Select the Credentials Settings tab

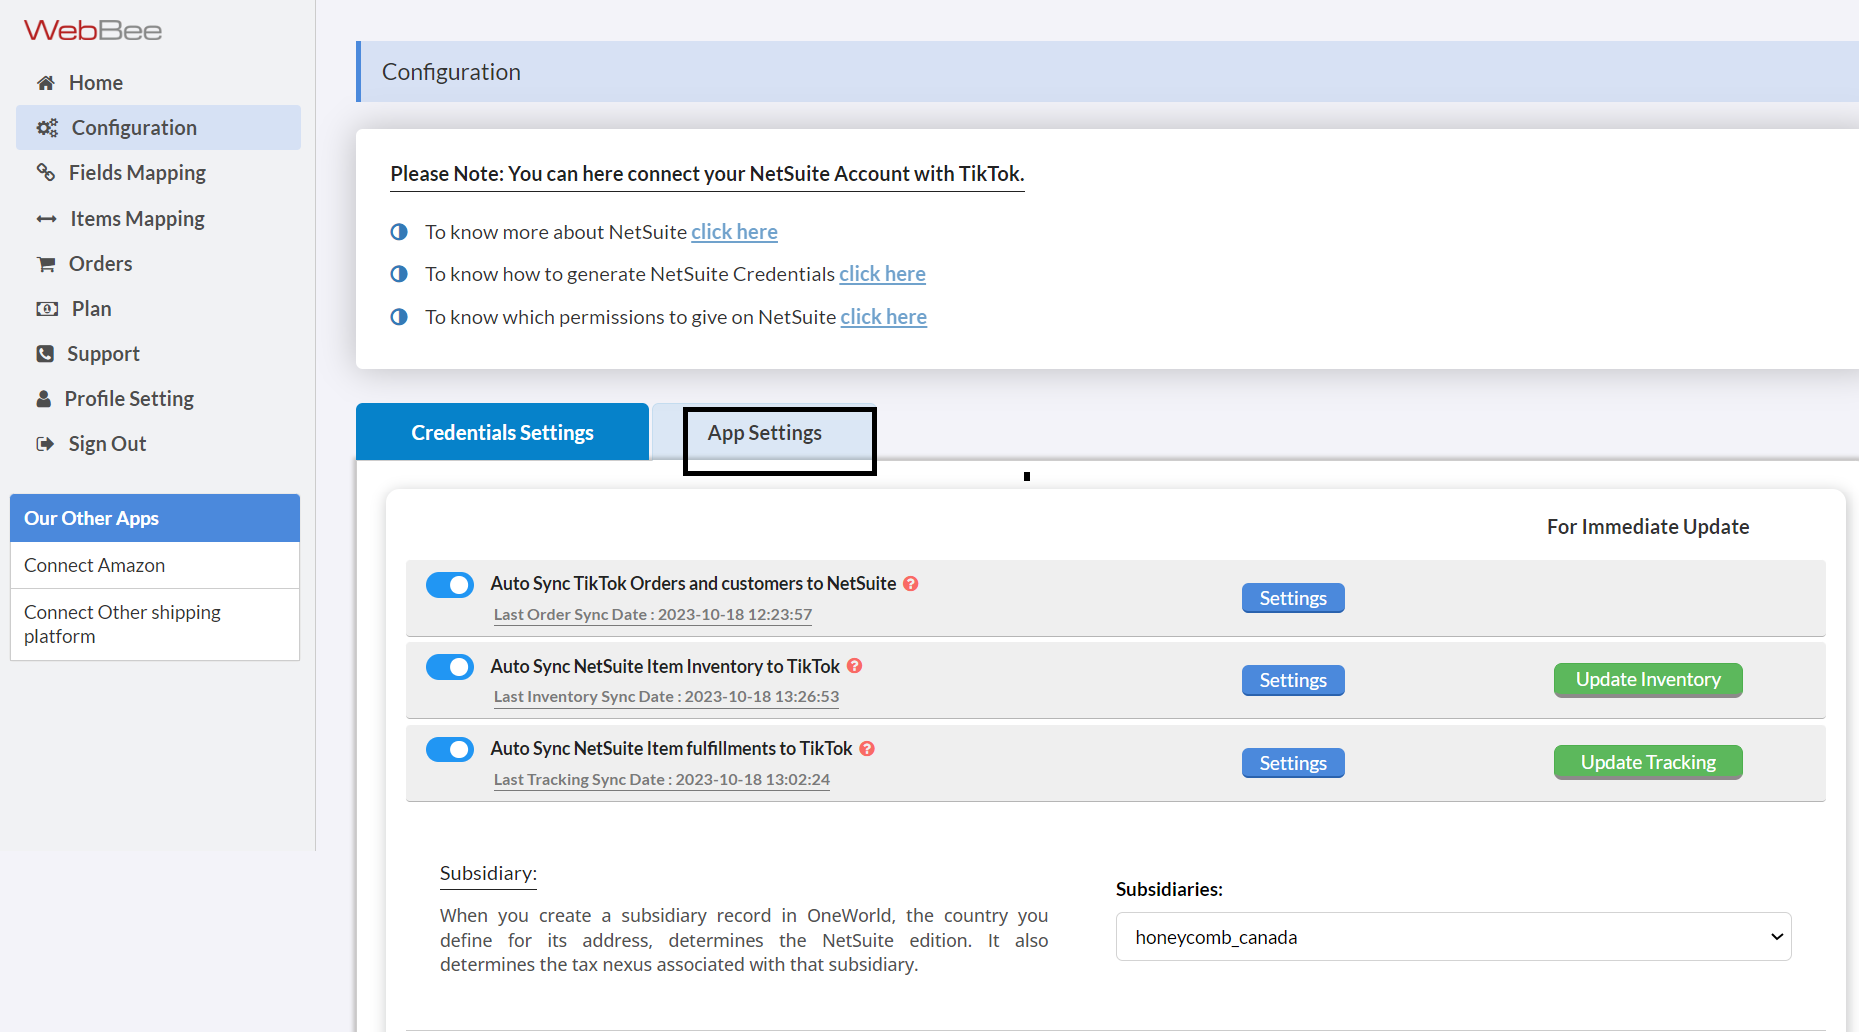click(502, 433)
